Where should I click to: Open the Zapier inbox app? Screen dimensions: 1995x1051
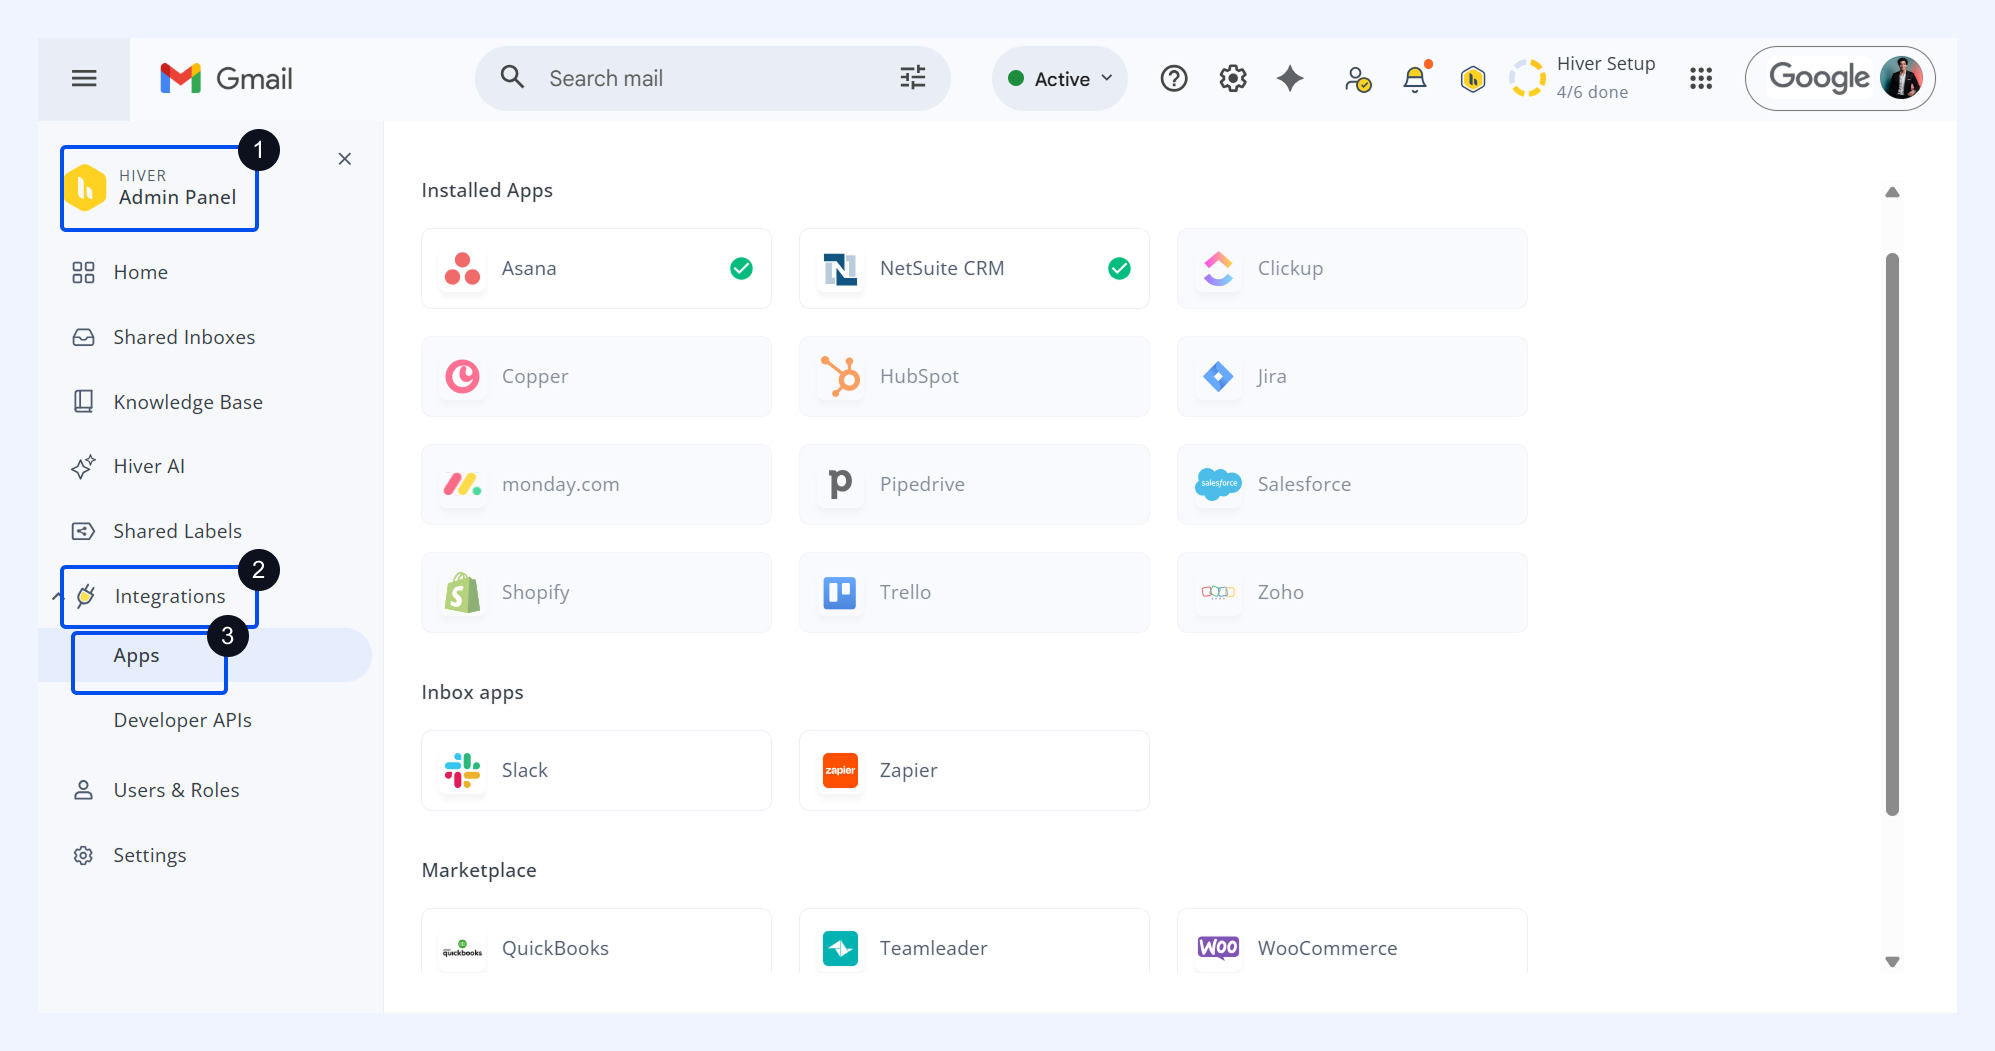click(974, 770)
